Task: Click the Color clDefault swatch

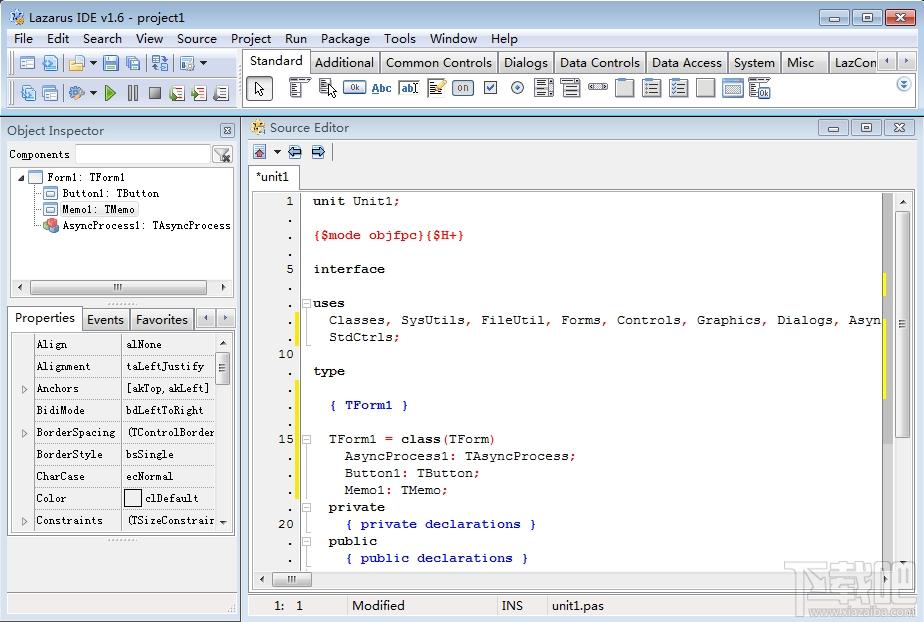Action: [x=133, y=498]
